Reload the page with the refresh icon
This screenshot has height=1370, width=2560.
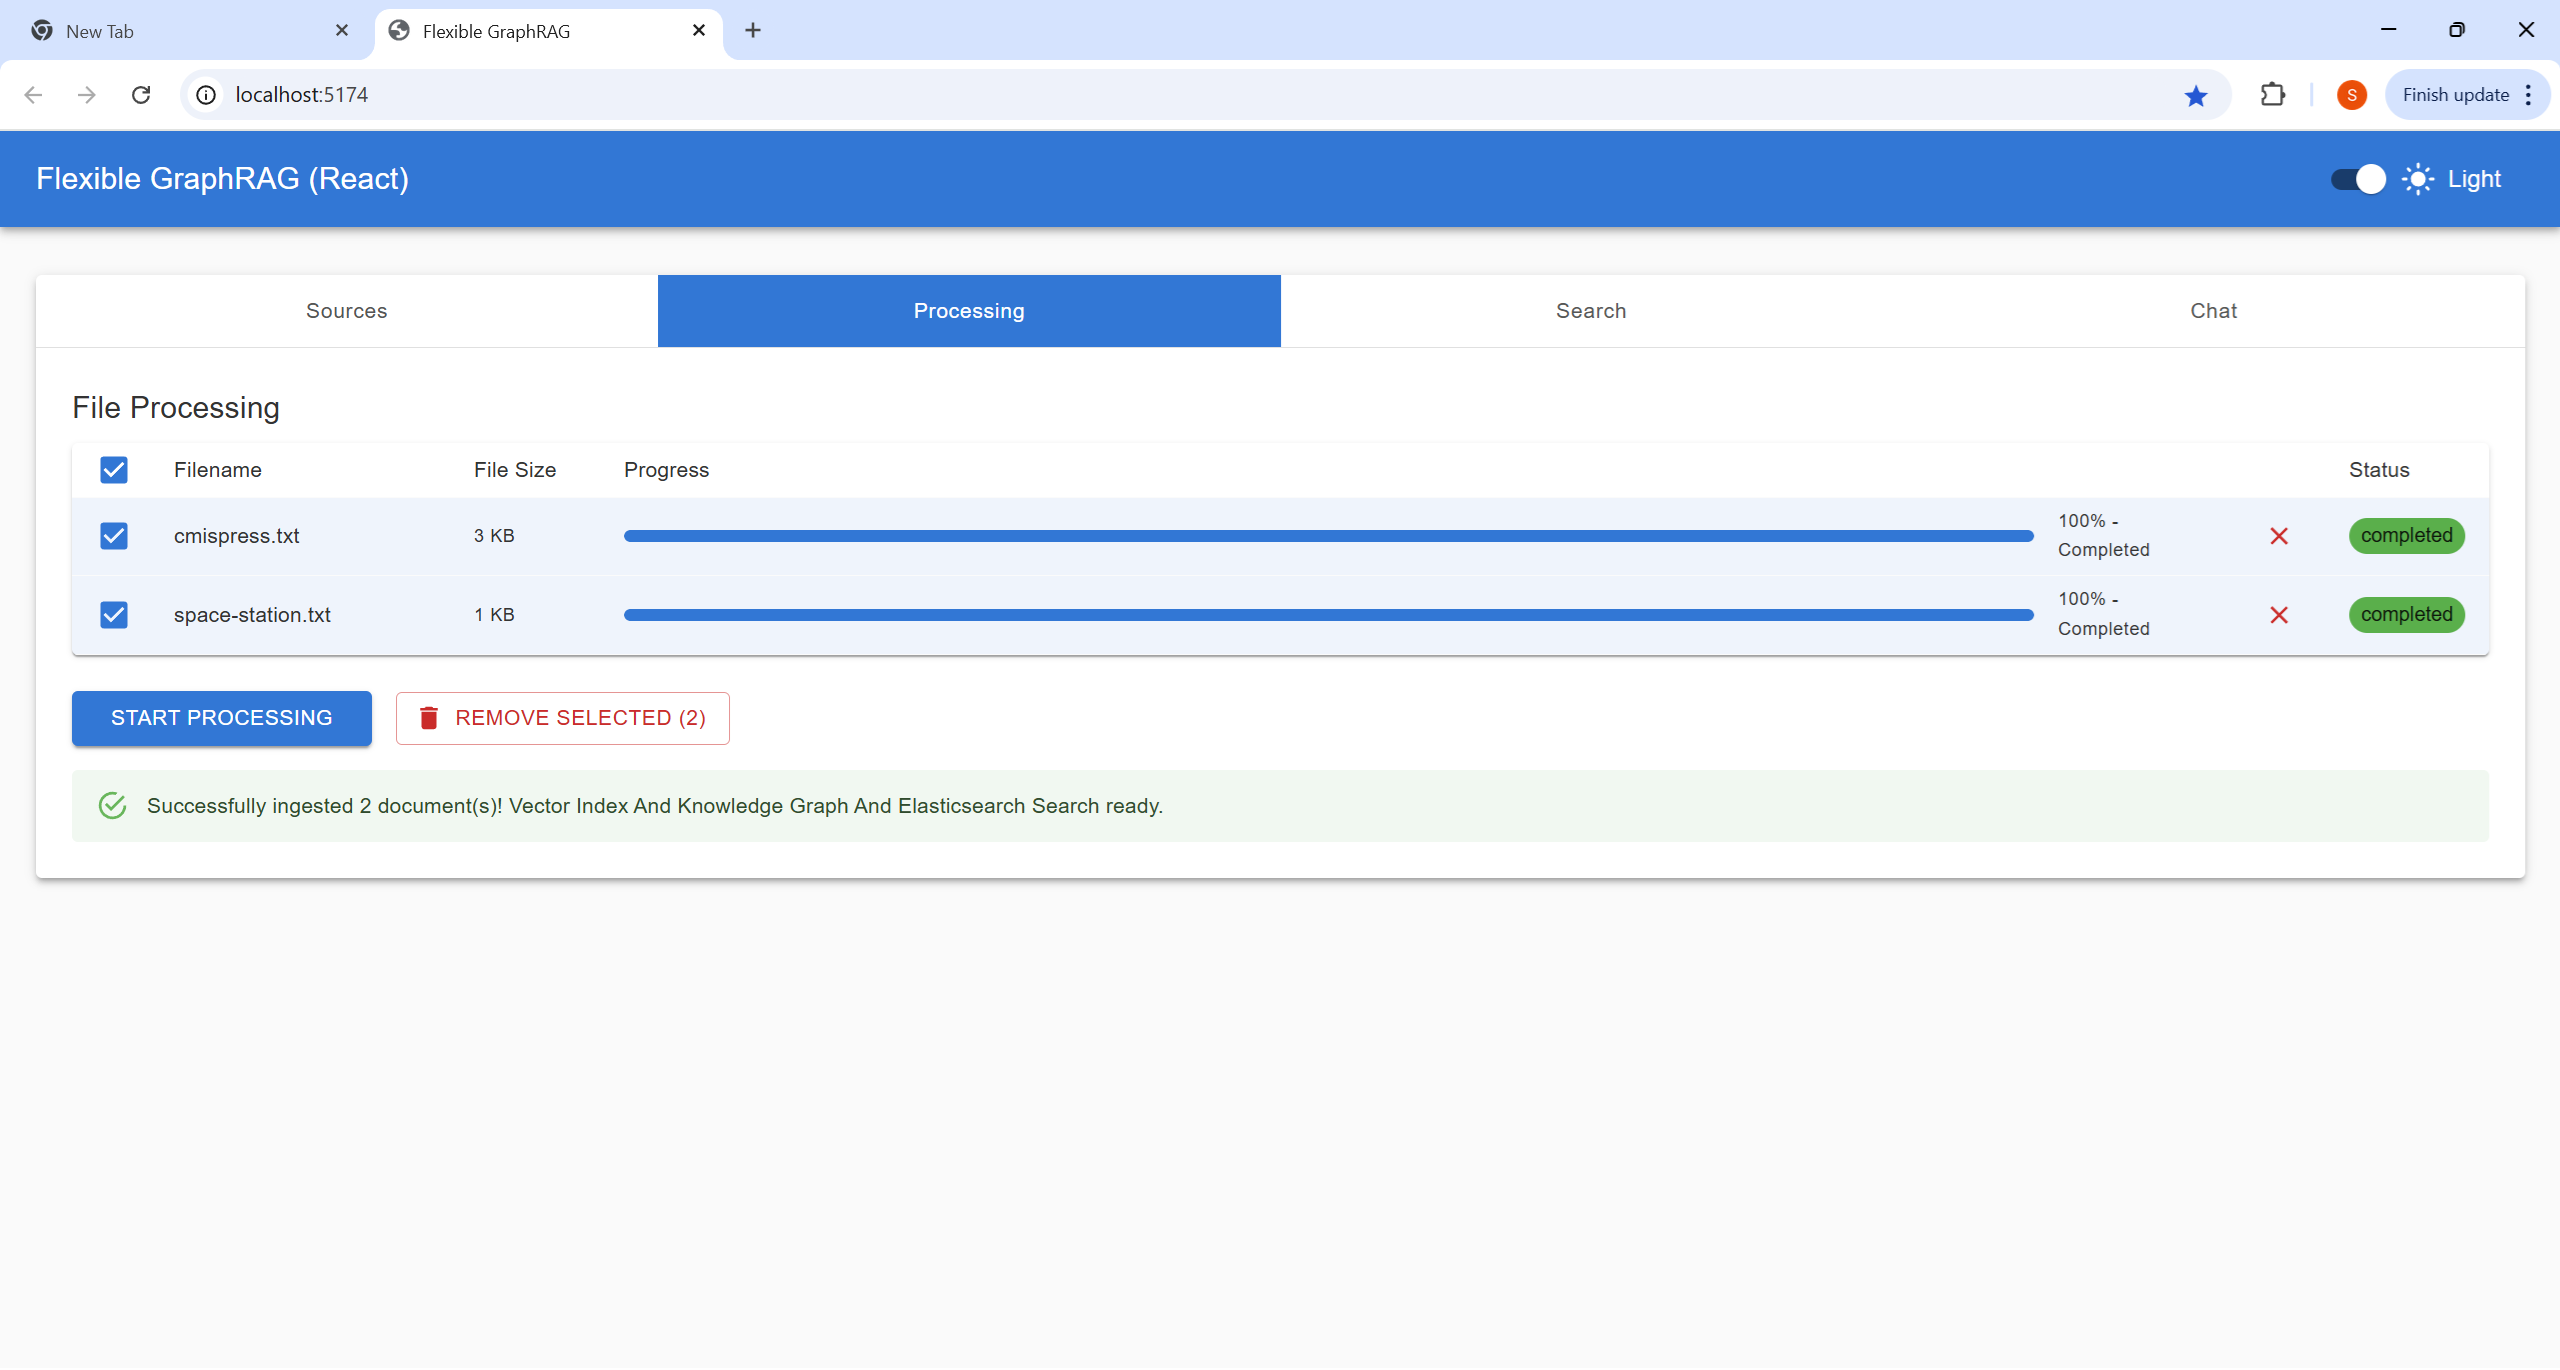(141, 95)
